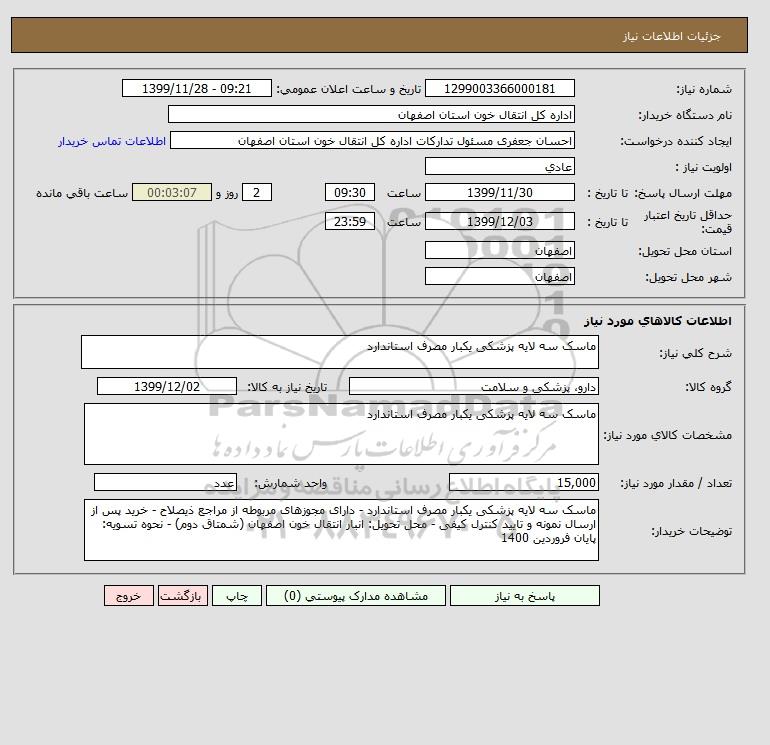Click the اولویت نیاز label

(703, 167)
